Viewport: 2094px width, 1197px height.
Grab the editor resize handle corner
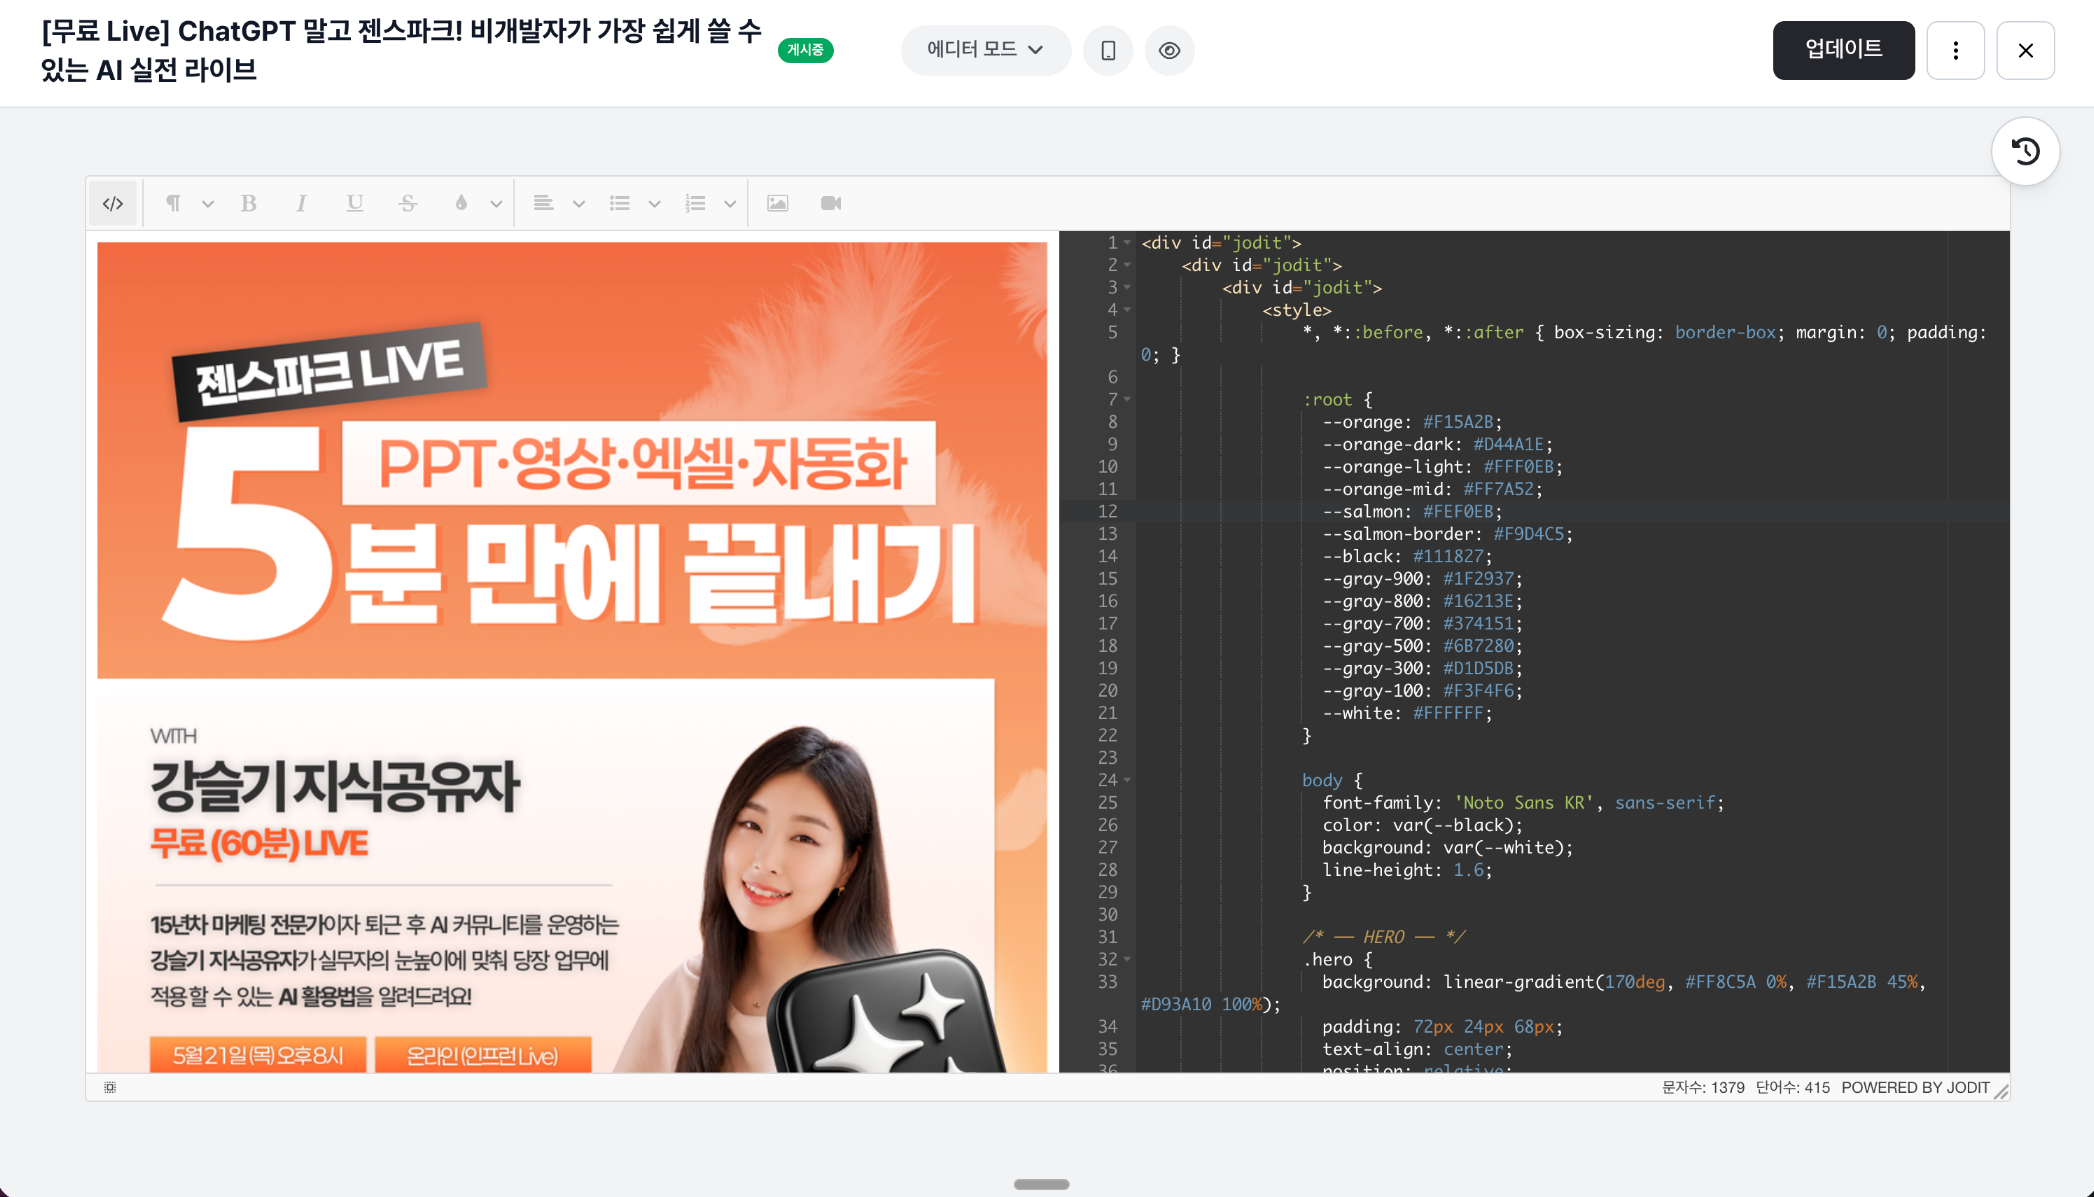(x=2001, y=1091)
